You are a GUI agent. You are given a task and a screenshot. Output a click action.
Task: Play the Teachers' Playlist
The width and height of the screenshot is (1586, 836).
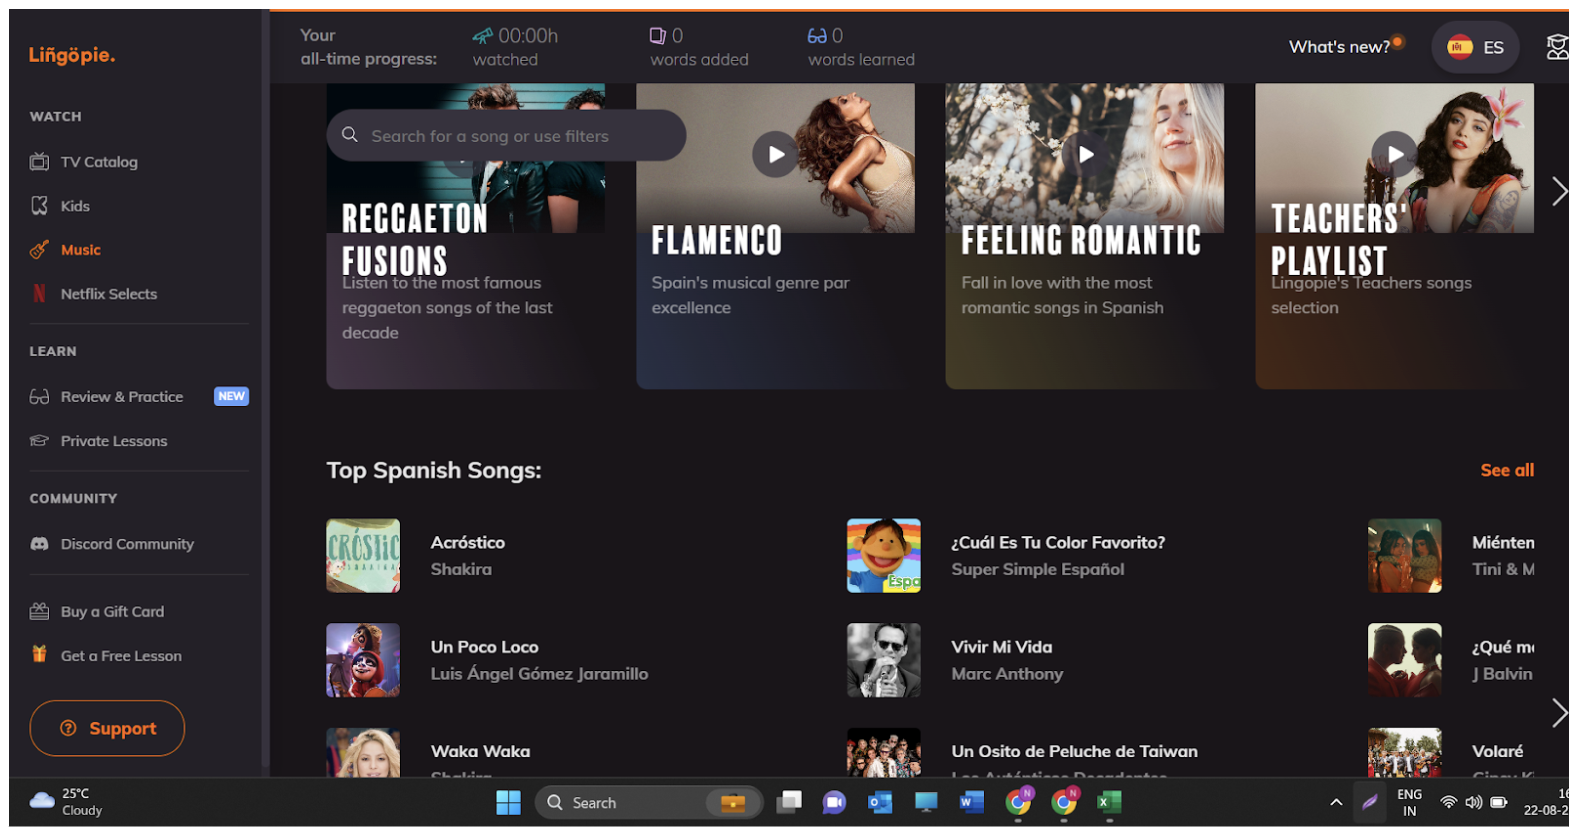[x=1395, y=154]
